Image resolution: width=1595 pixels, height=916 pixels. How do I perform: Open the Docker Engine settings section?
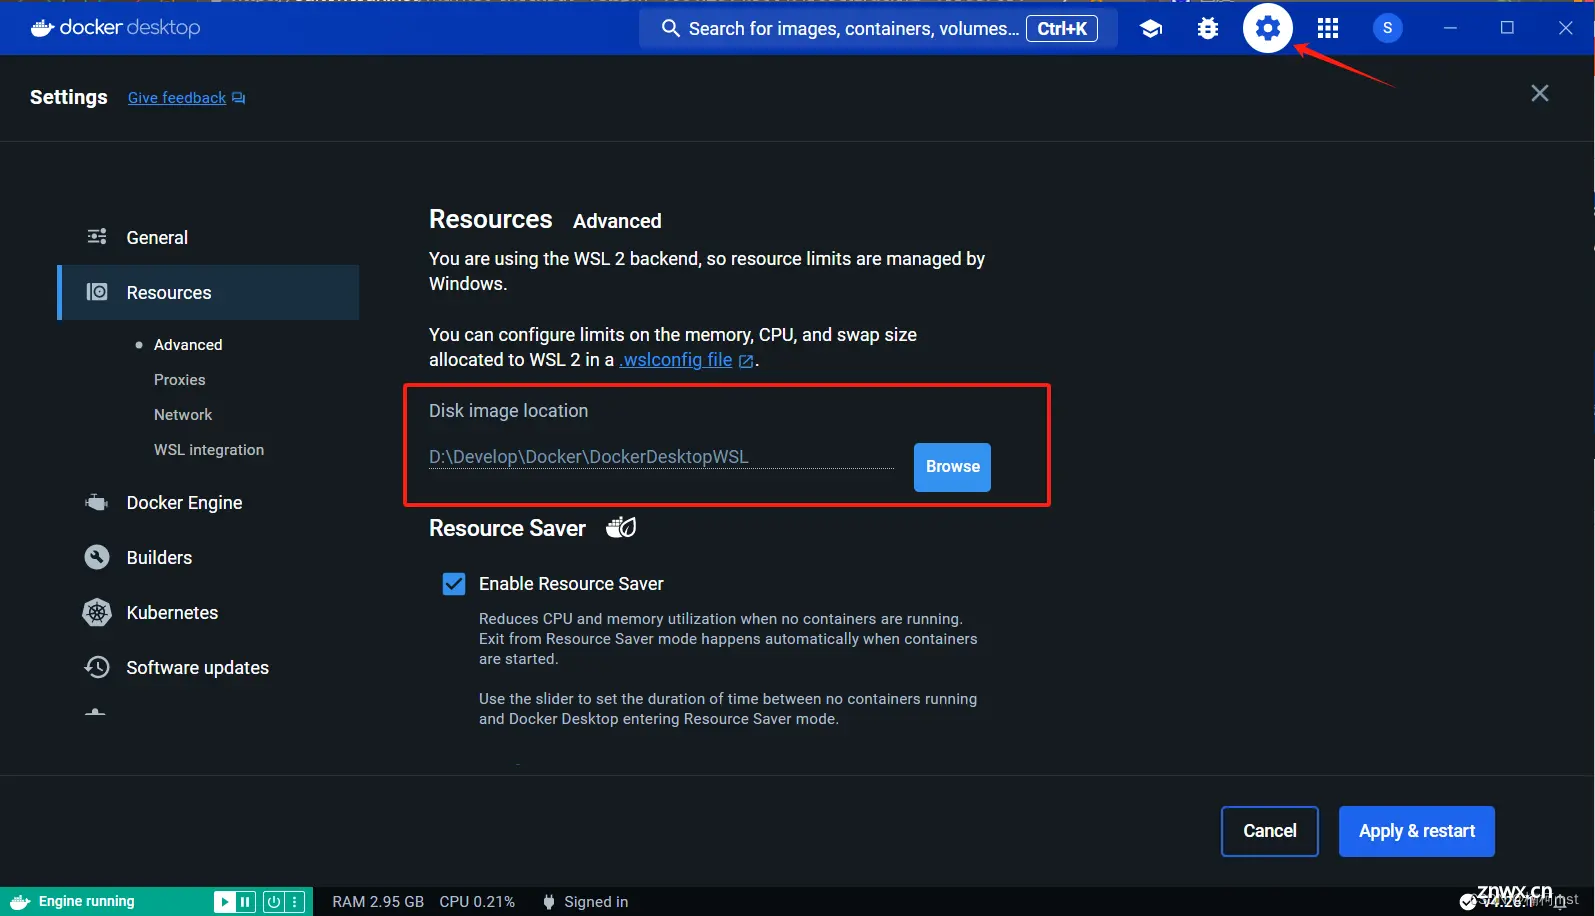208,502
